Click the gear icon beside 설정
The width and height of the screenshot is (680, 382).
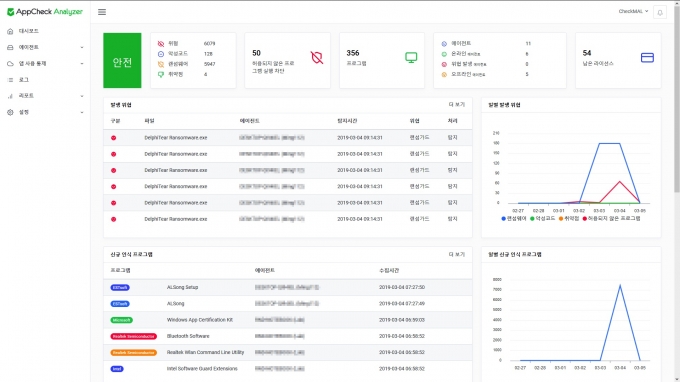pyautogui.click(x=10, y=112)
